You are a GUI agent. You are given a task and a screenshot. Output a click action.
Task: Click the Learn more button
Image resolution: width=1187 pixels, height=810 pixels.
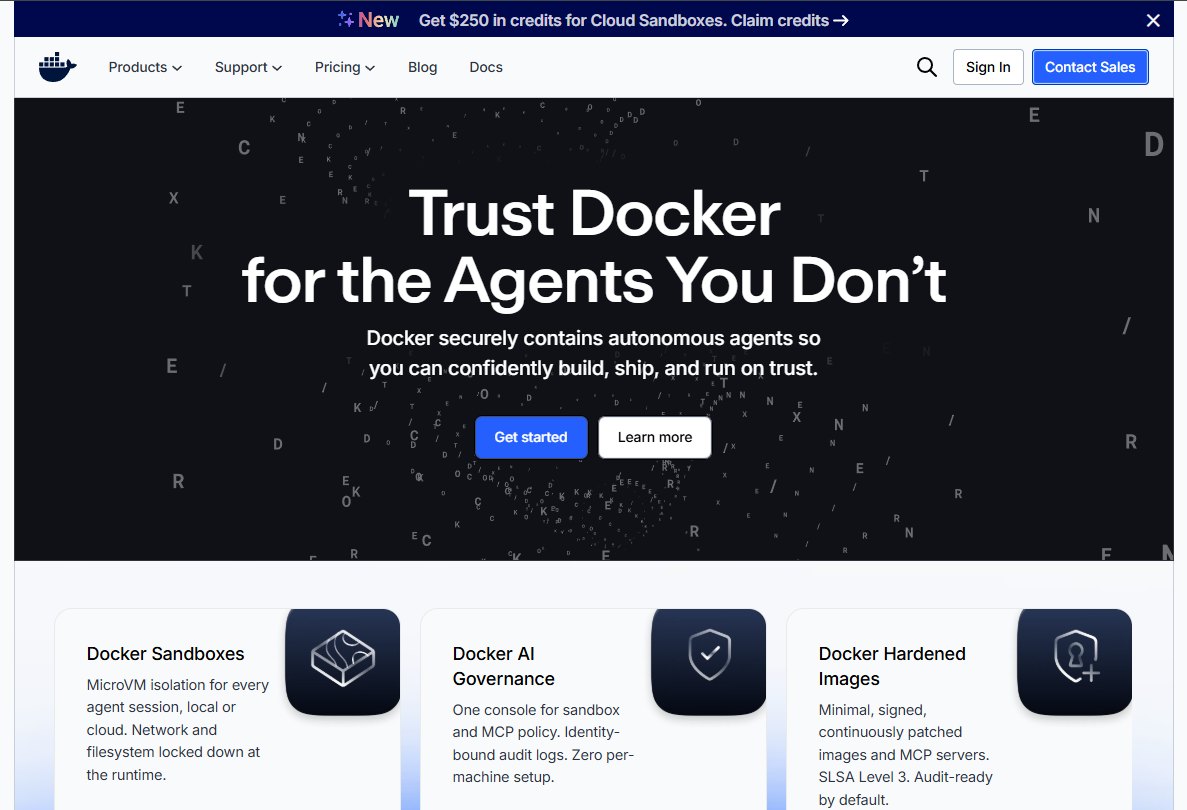655,438
